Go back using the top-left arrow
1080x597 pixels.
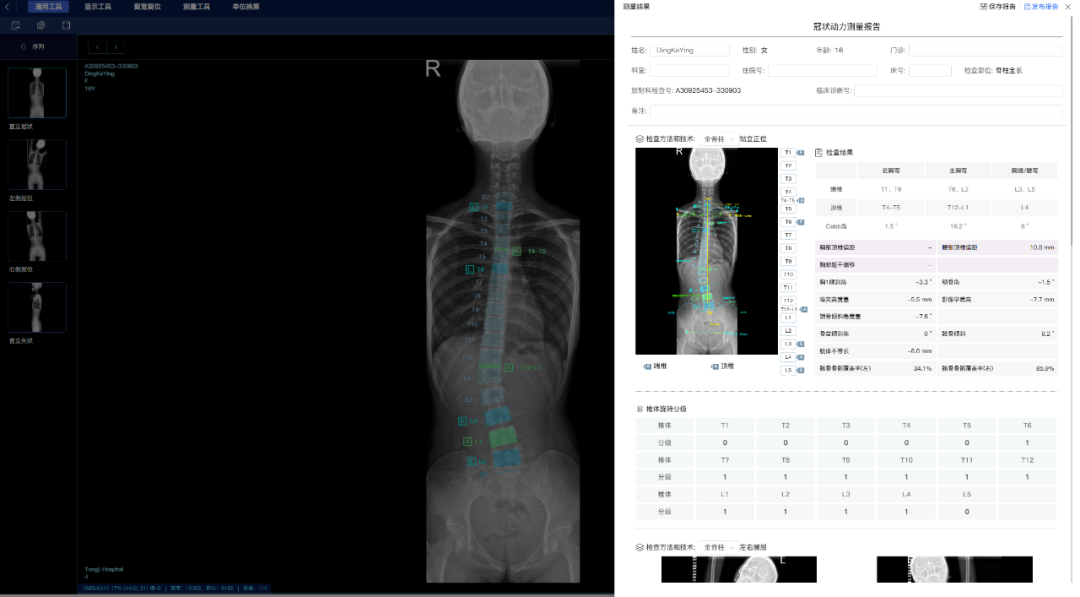pos(7,7)
